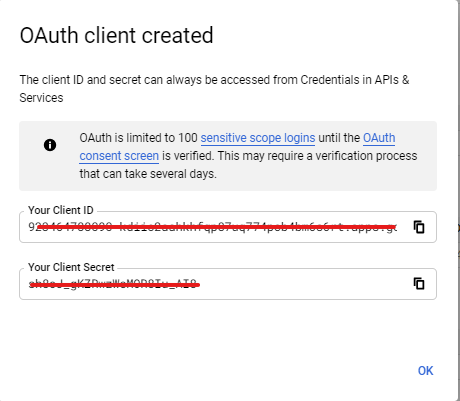Screen dimensions: 460x401
Task: Click the words until the in the banner
Action: tap(339, 138)
